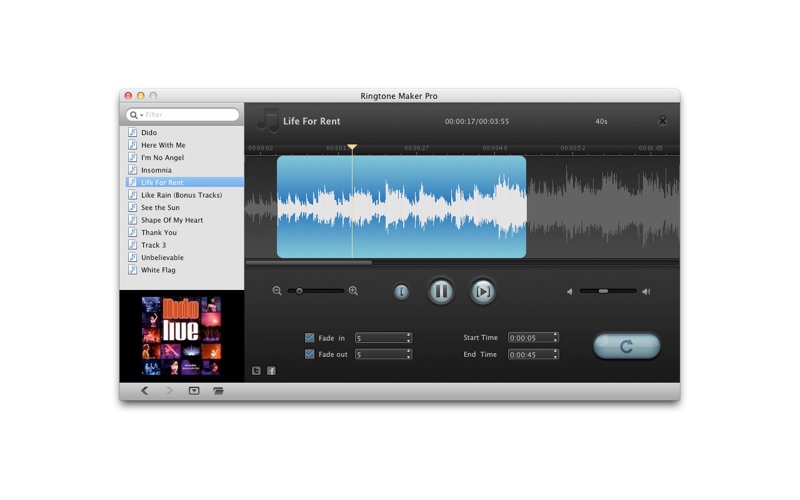Click the Facebook share icon
Image resolution: width=800 pixels, height=500 pixels.
[271, 371]
